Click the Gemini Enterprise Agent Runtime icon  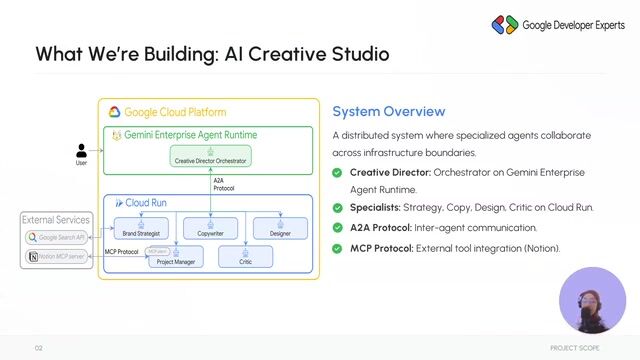(117, 135)
